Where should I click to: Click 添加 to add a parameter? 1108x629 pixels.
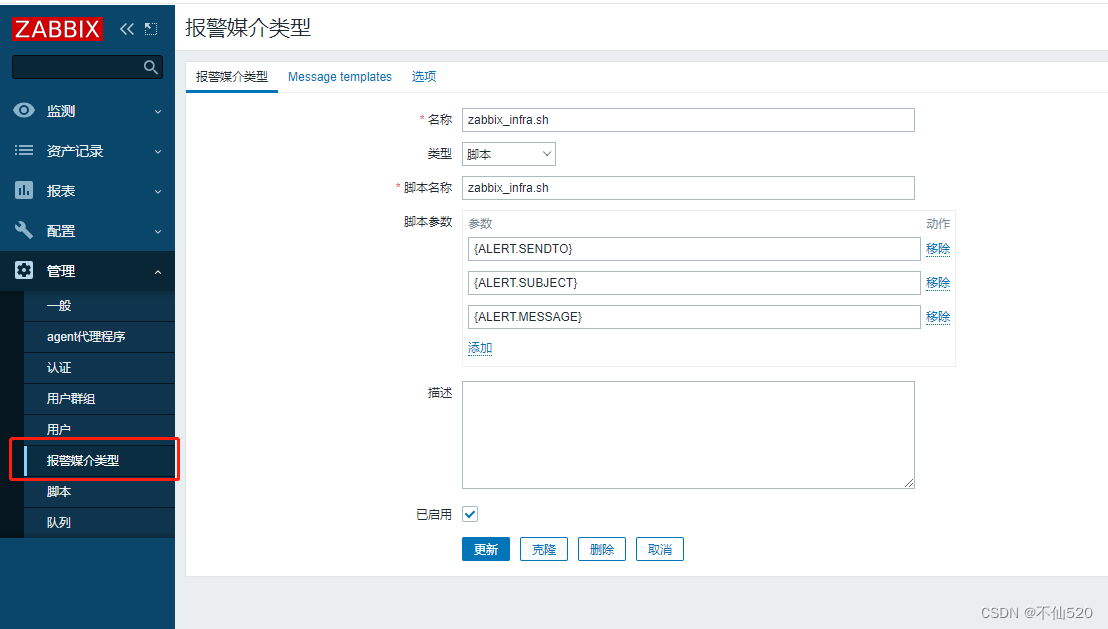coord(480,348)
